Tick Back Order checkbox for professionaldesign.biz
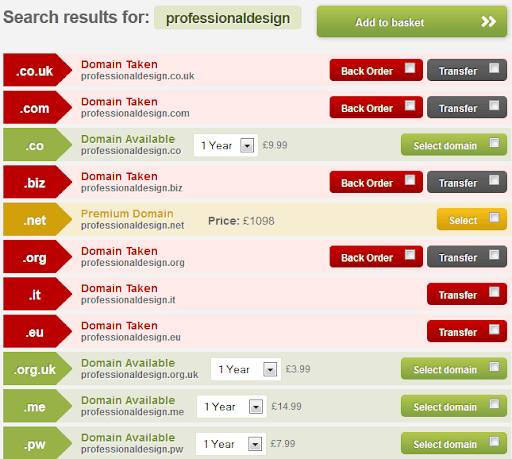 (410, 180)
